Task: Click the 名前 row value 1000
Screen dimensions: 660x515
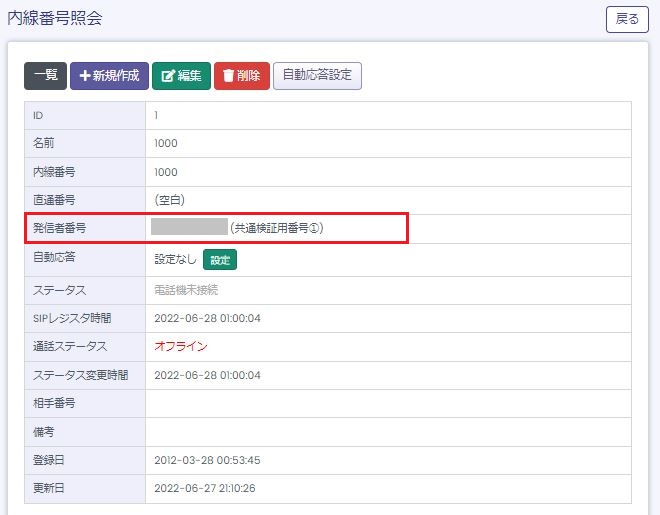Action: [166, 144]
